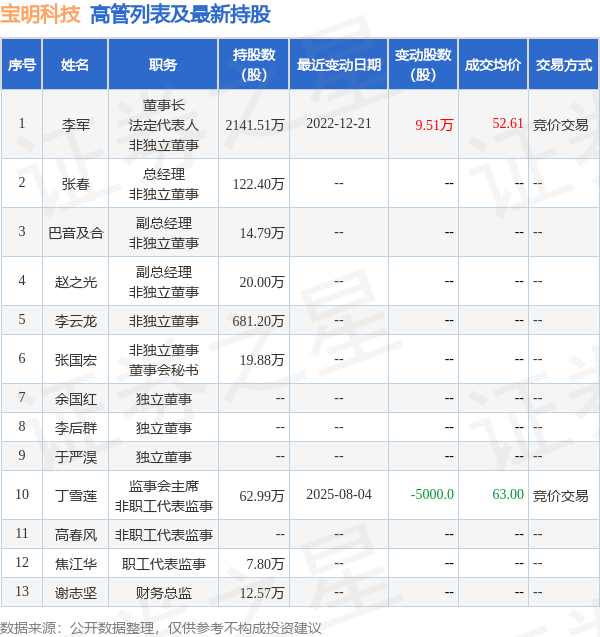Image resolution: width=600 pixels, height=637 pixels.
Task: Click the name 高春风
Action: [76, 535]
